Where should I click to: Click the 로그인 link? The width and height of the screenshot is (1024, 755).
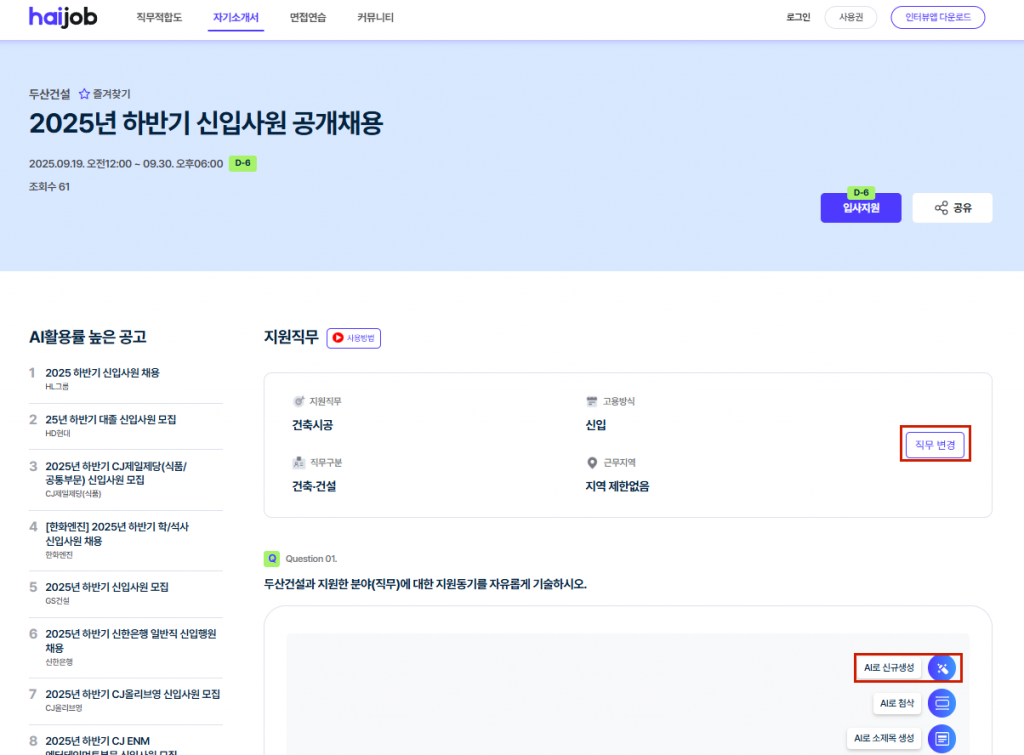point(798,18)
